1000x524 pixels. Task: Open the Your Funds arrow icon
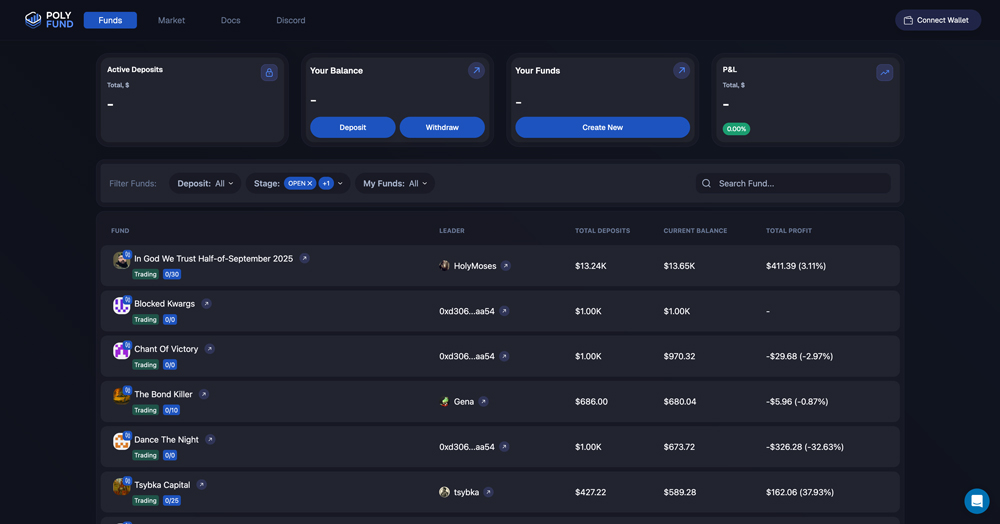coord(681,71)
